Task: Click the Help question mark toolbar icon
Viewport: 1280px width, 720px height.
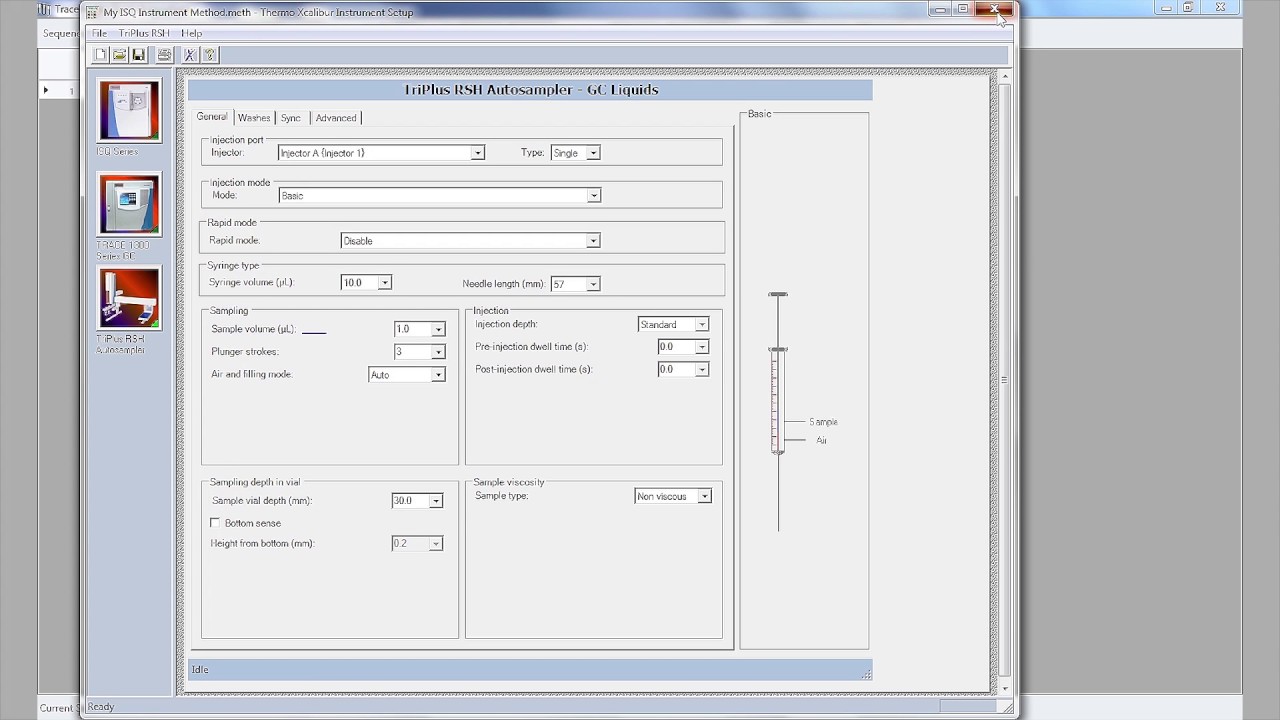Action: click(209, 55)
